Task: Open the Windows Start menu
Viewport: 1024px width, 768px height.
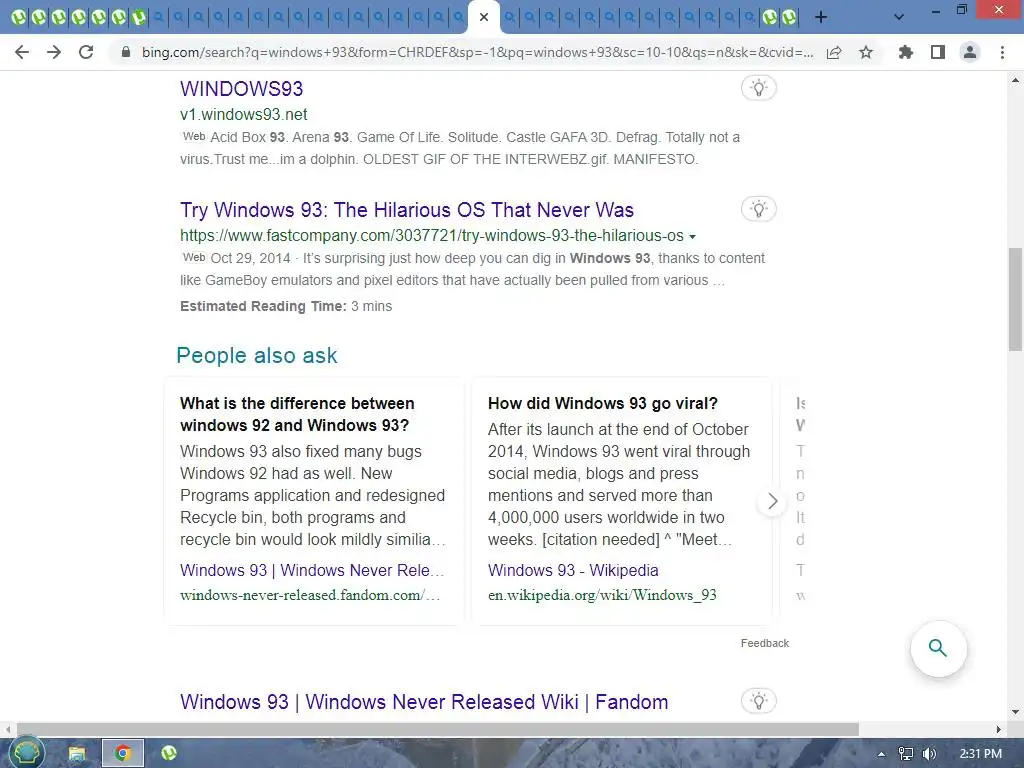Action: point(26,753)
